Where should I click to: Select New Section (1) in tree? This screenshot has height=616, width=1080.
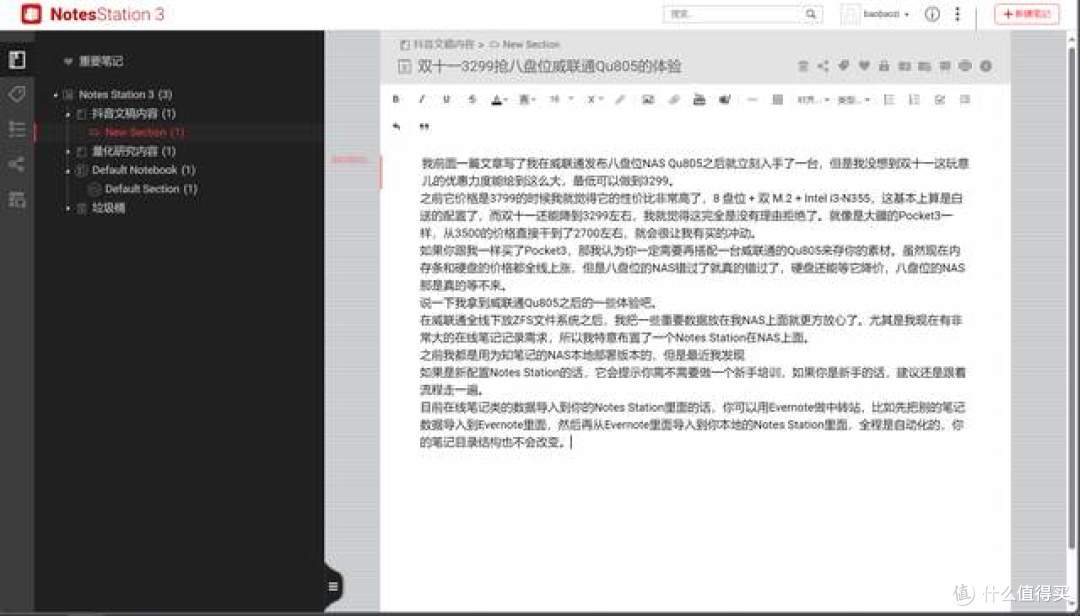pos(144,132)
